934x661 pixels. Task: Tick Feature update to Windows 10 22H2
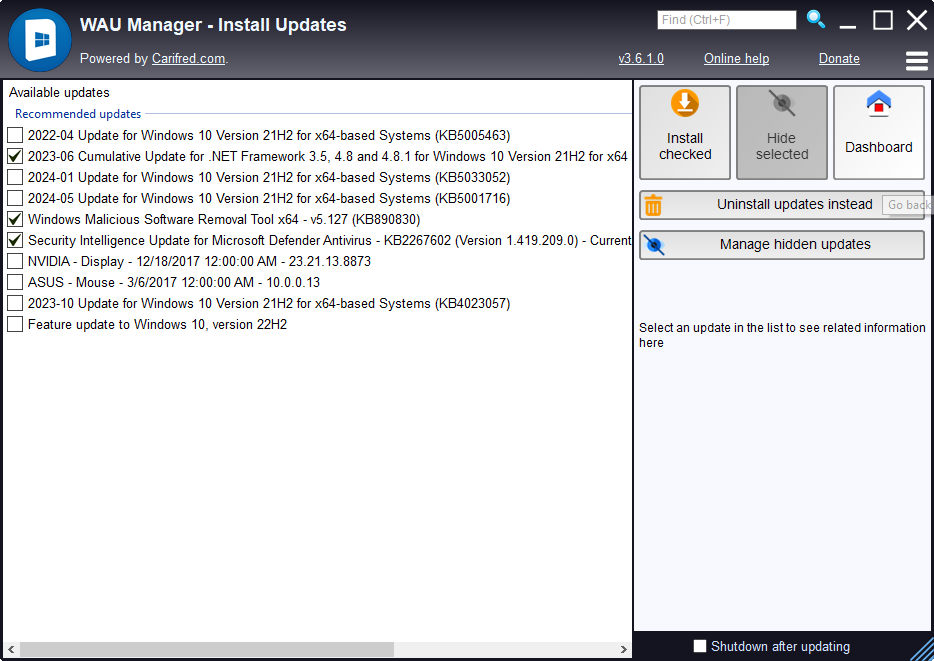pyautogui.click(x=15, y=325)
